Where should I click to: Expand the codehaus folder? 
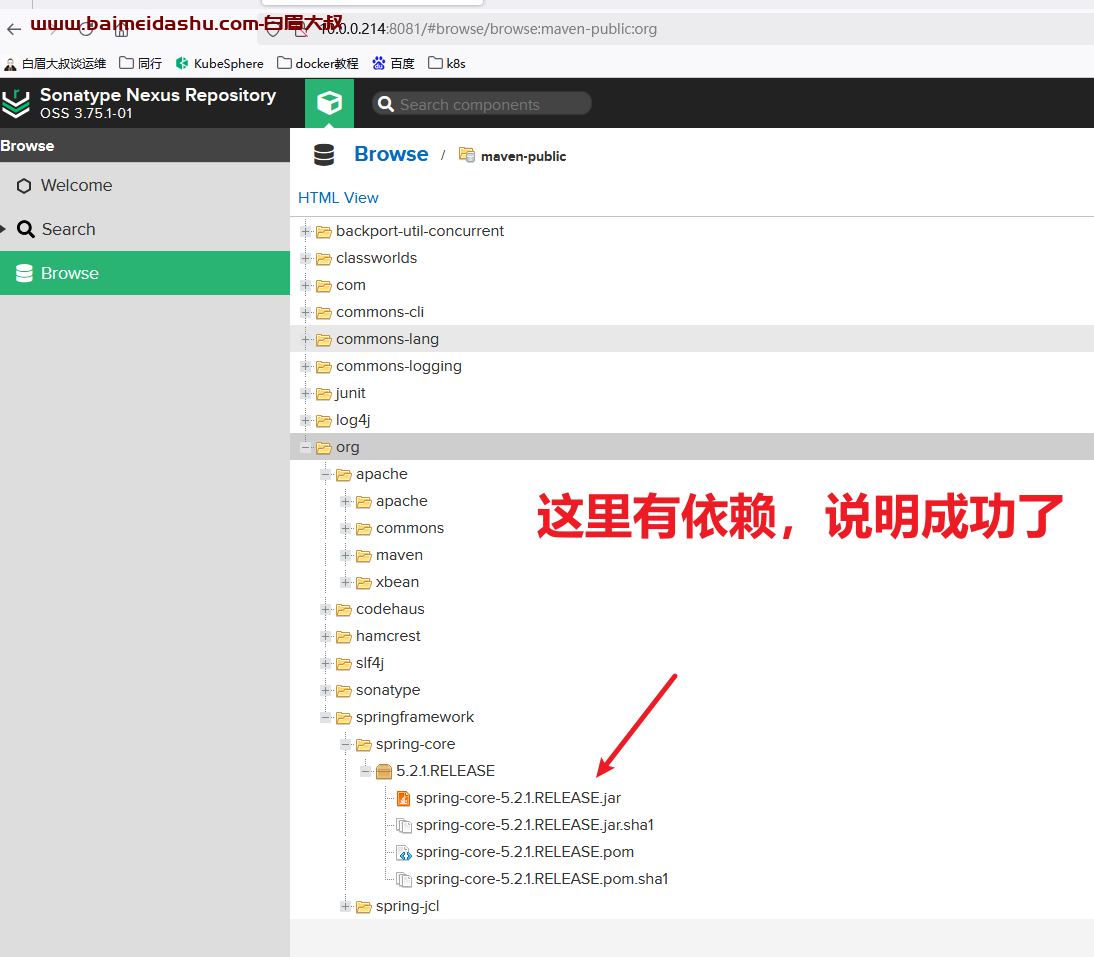[x=326, y=610]
